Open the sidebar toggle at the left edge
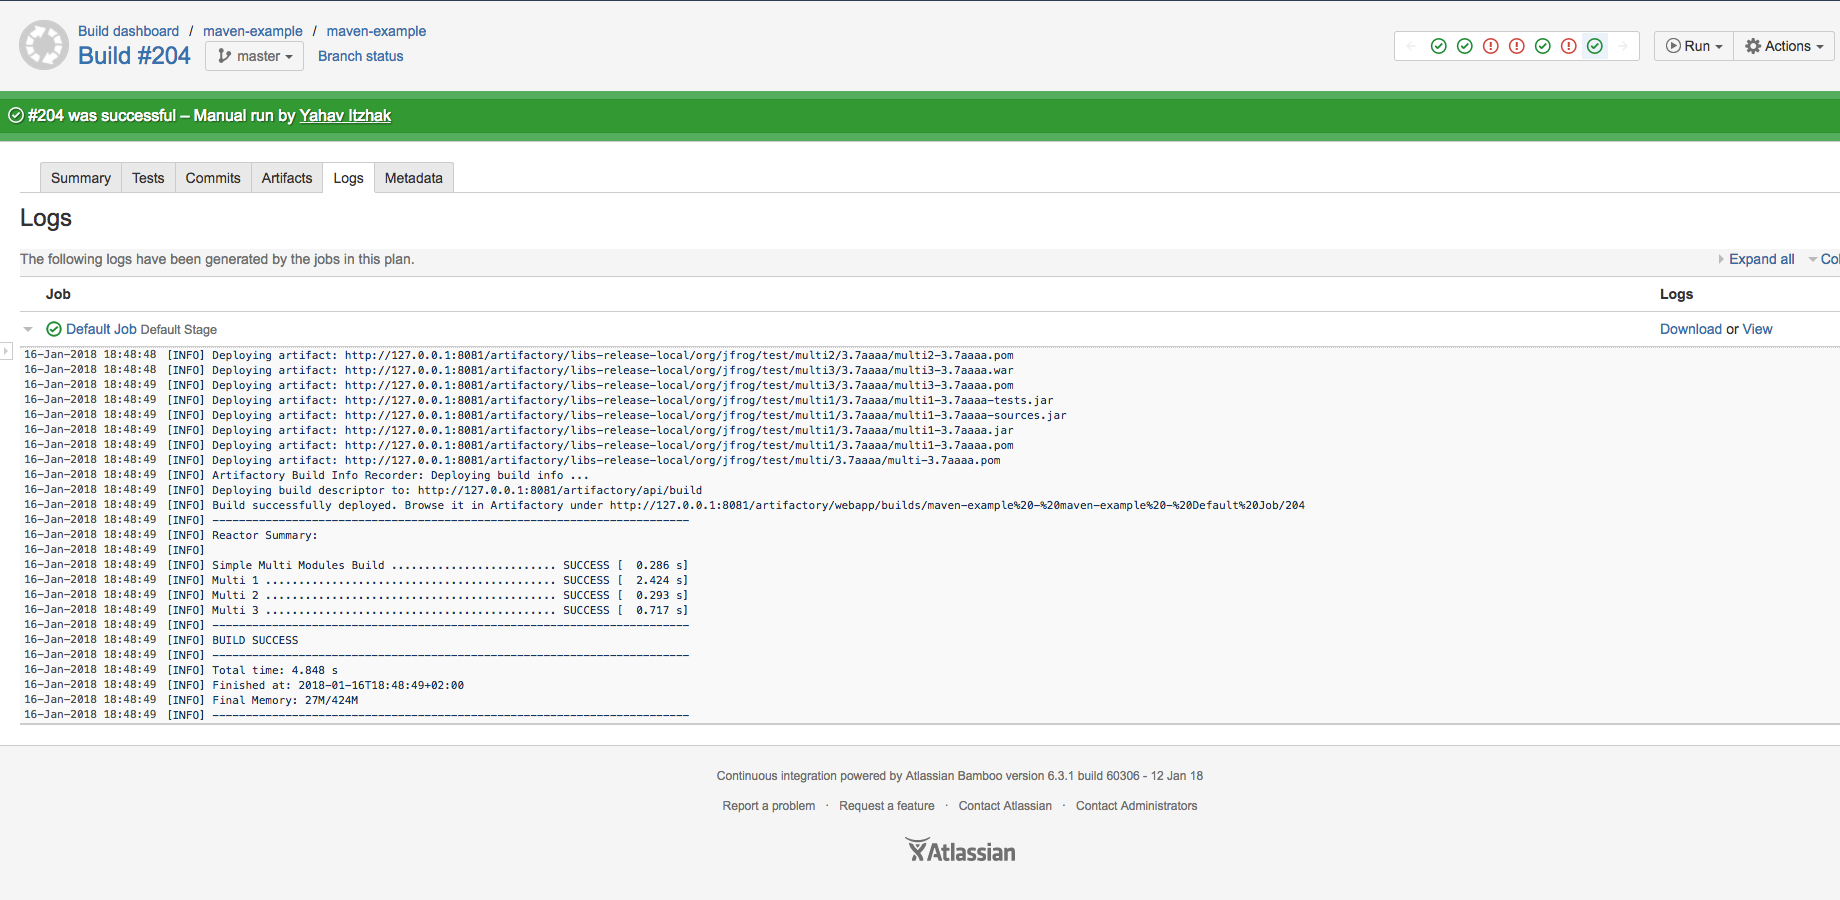The height and width of the screenshot is (900, 1840). (x=5, y=351)
